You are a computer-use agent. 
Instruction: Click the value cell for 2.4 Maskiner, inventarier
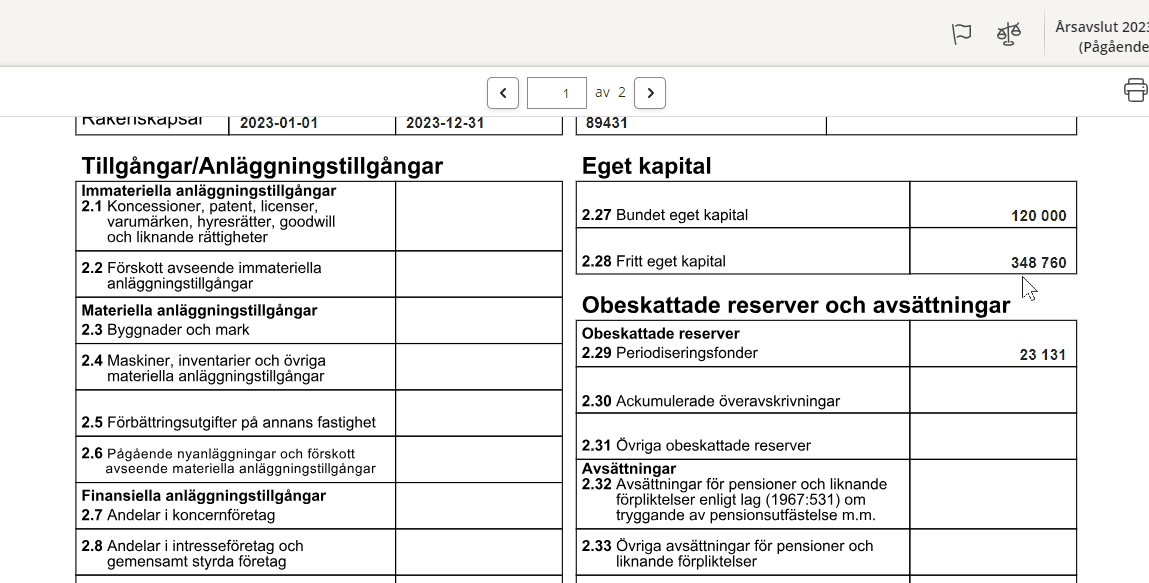coord(478,367)
